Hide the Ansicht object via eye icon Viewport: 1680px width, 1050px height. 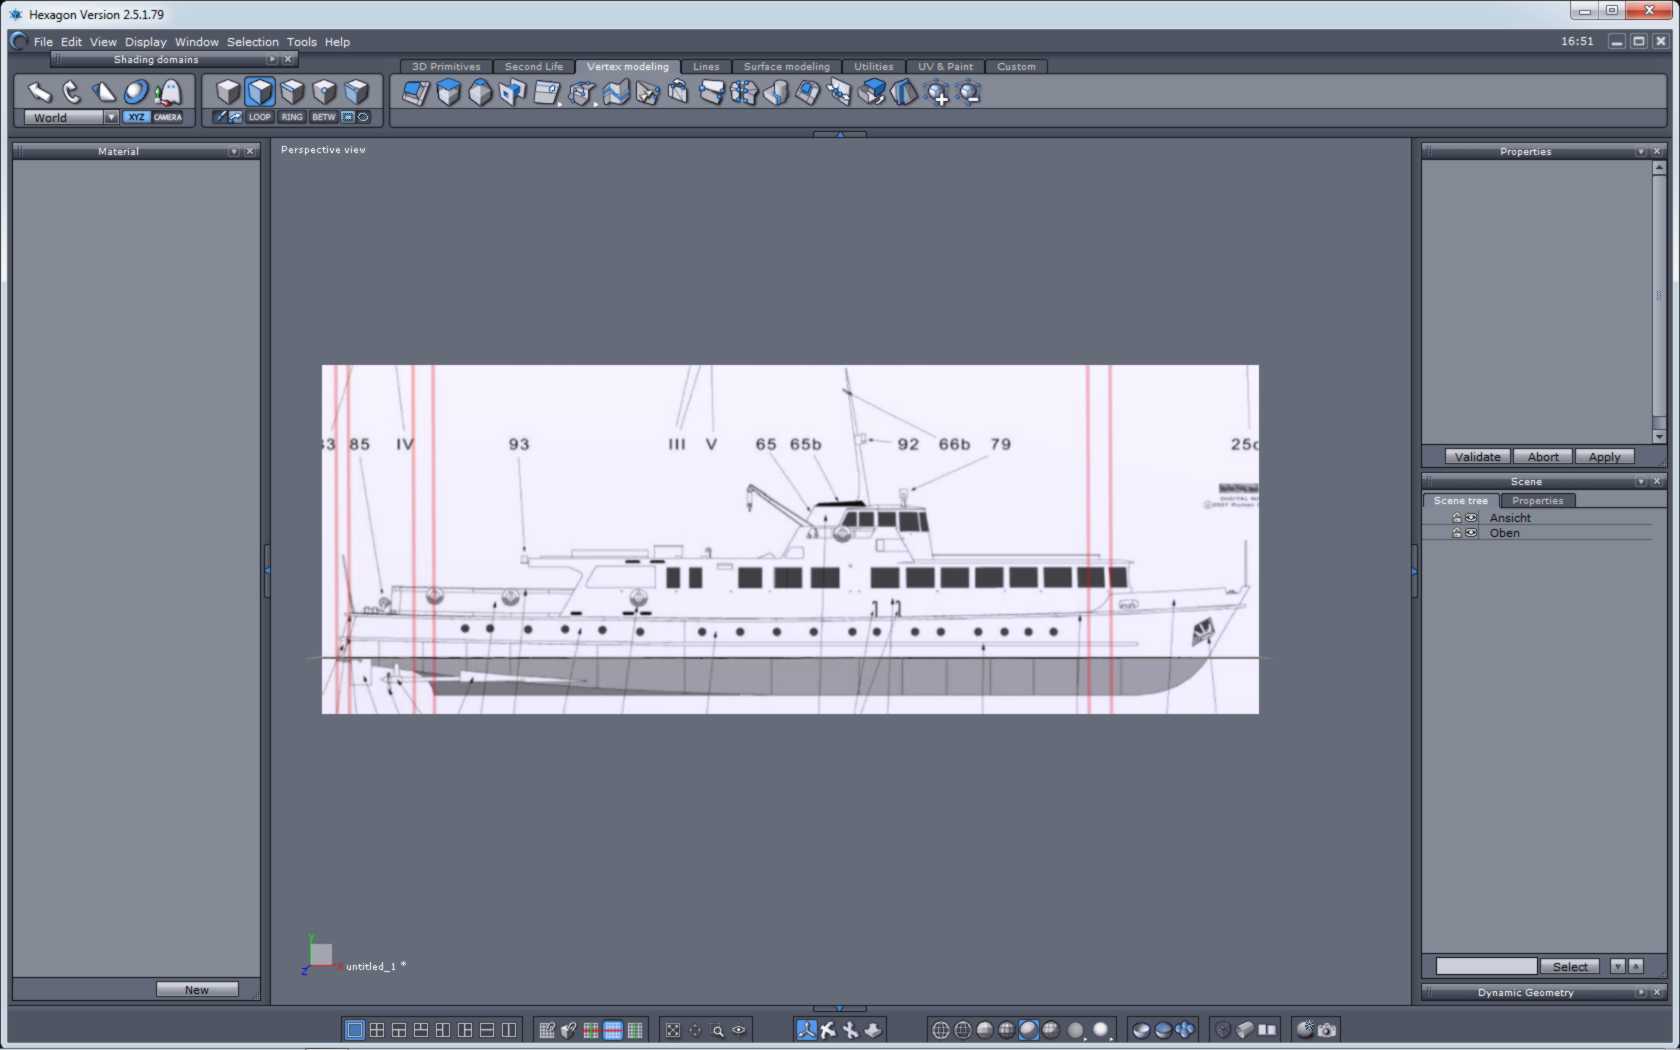coord(1471,518)
